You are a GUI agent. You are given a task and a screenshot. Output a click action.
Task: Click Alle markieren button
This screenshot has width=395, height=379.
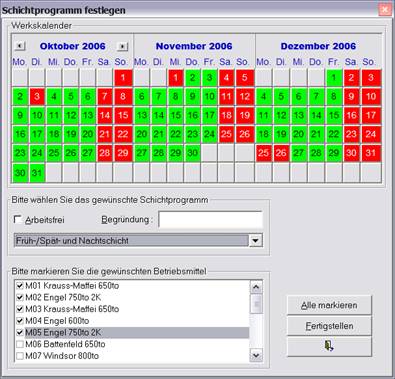tap(329, 305)
